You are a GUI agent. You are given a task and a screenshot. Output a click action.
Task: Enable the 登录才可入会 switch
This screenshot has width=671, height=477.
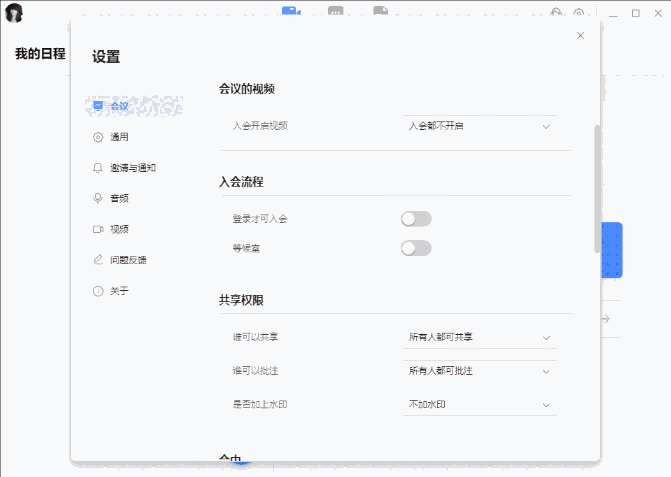416,219
